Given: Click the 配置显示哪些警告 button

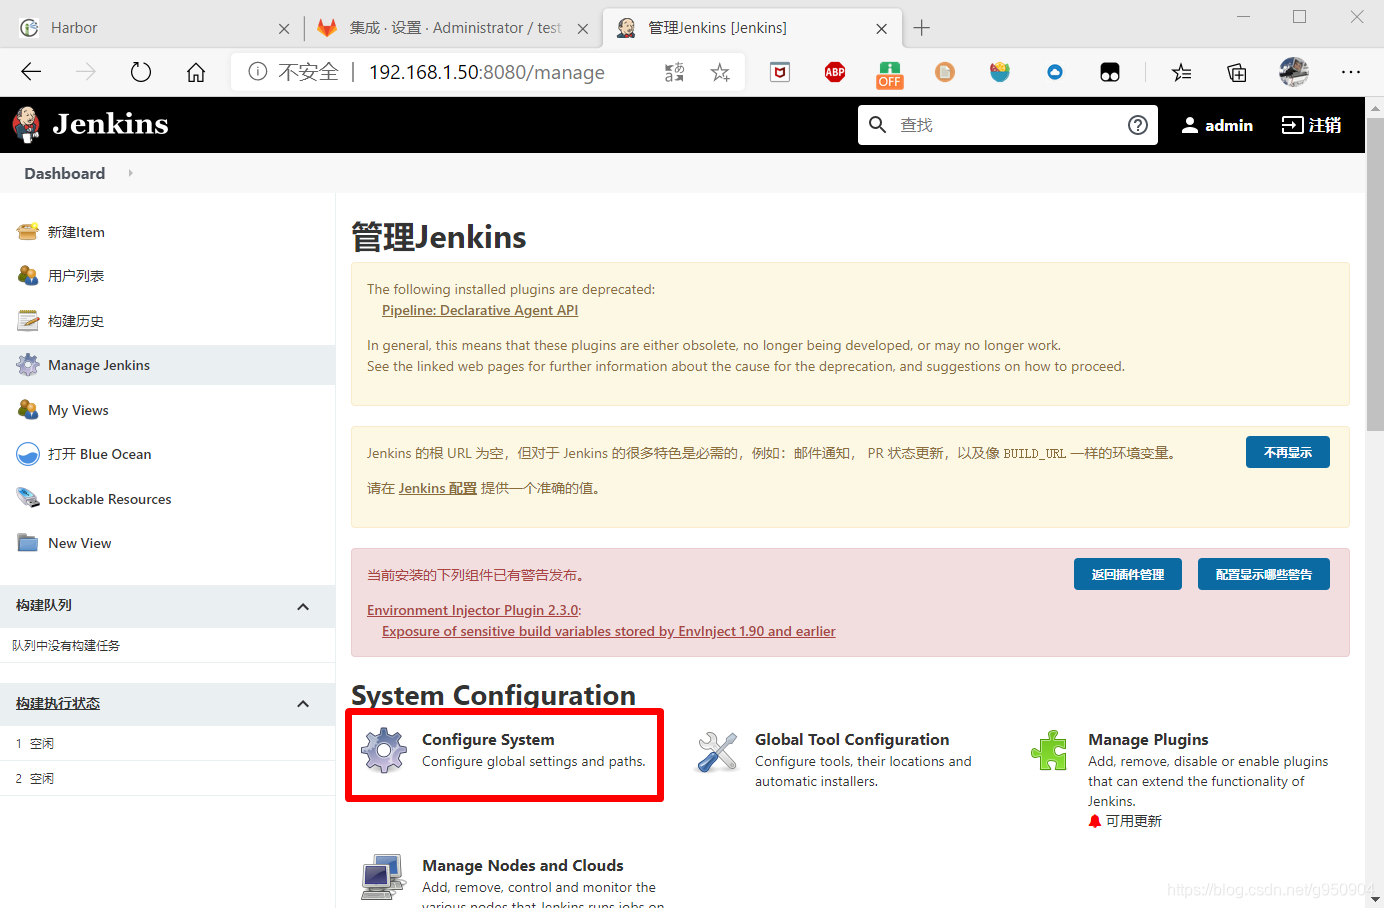Looking at the screenshot, I should point(1264,574).
